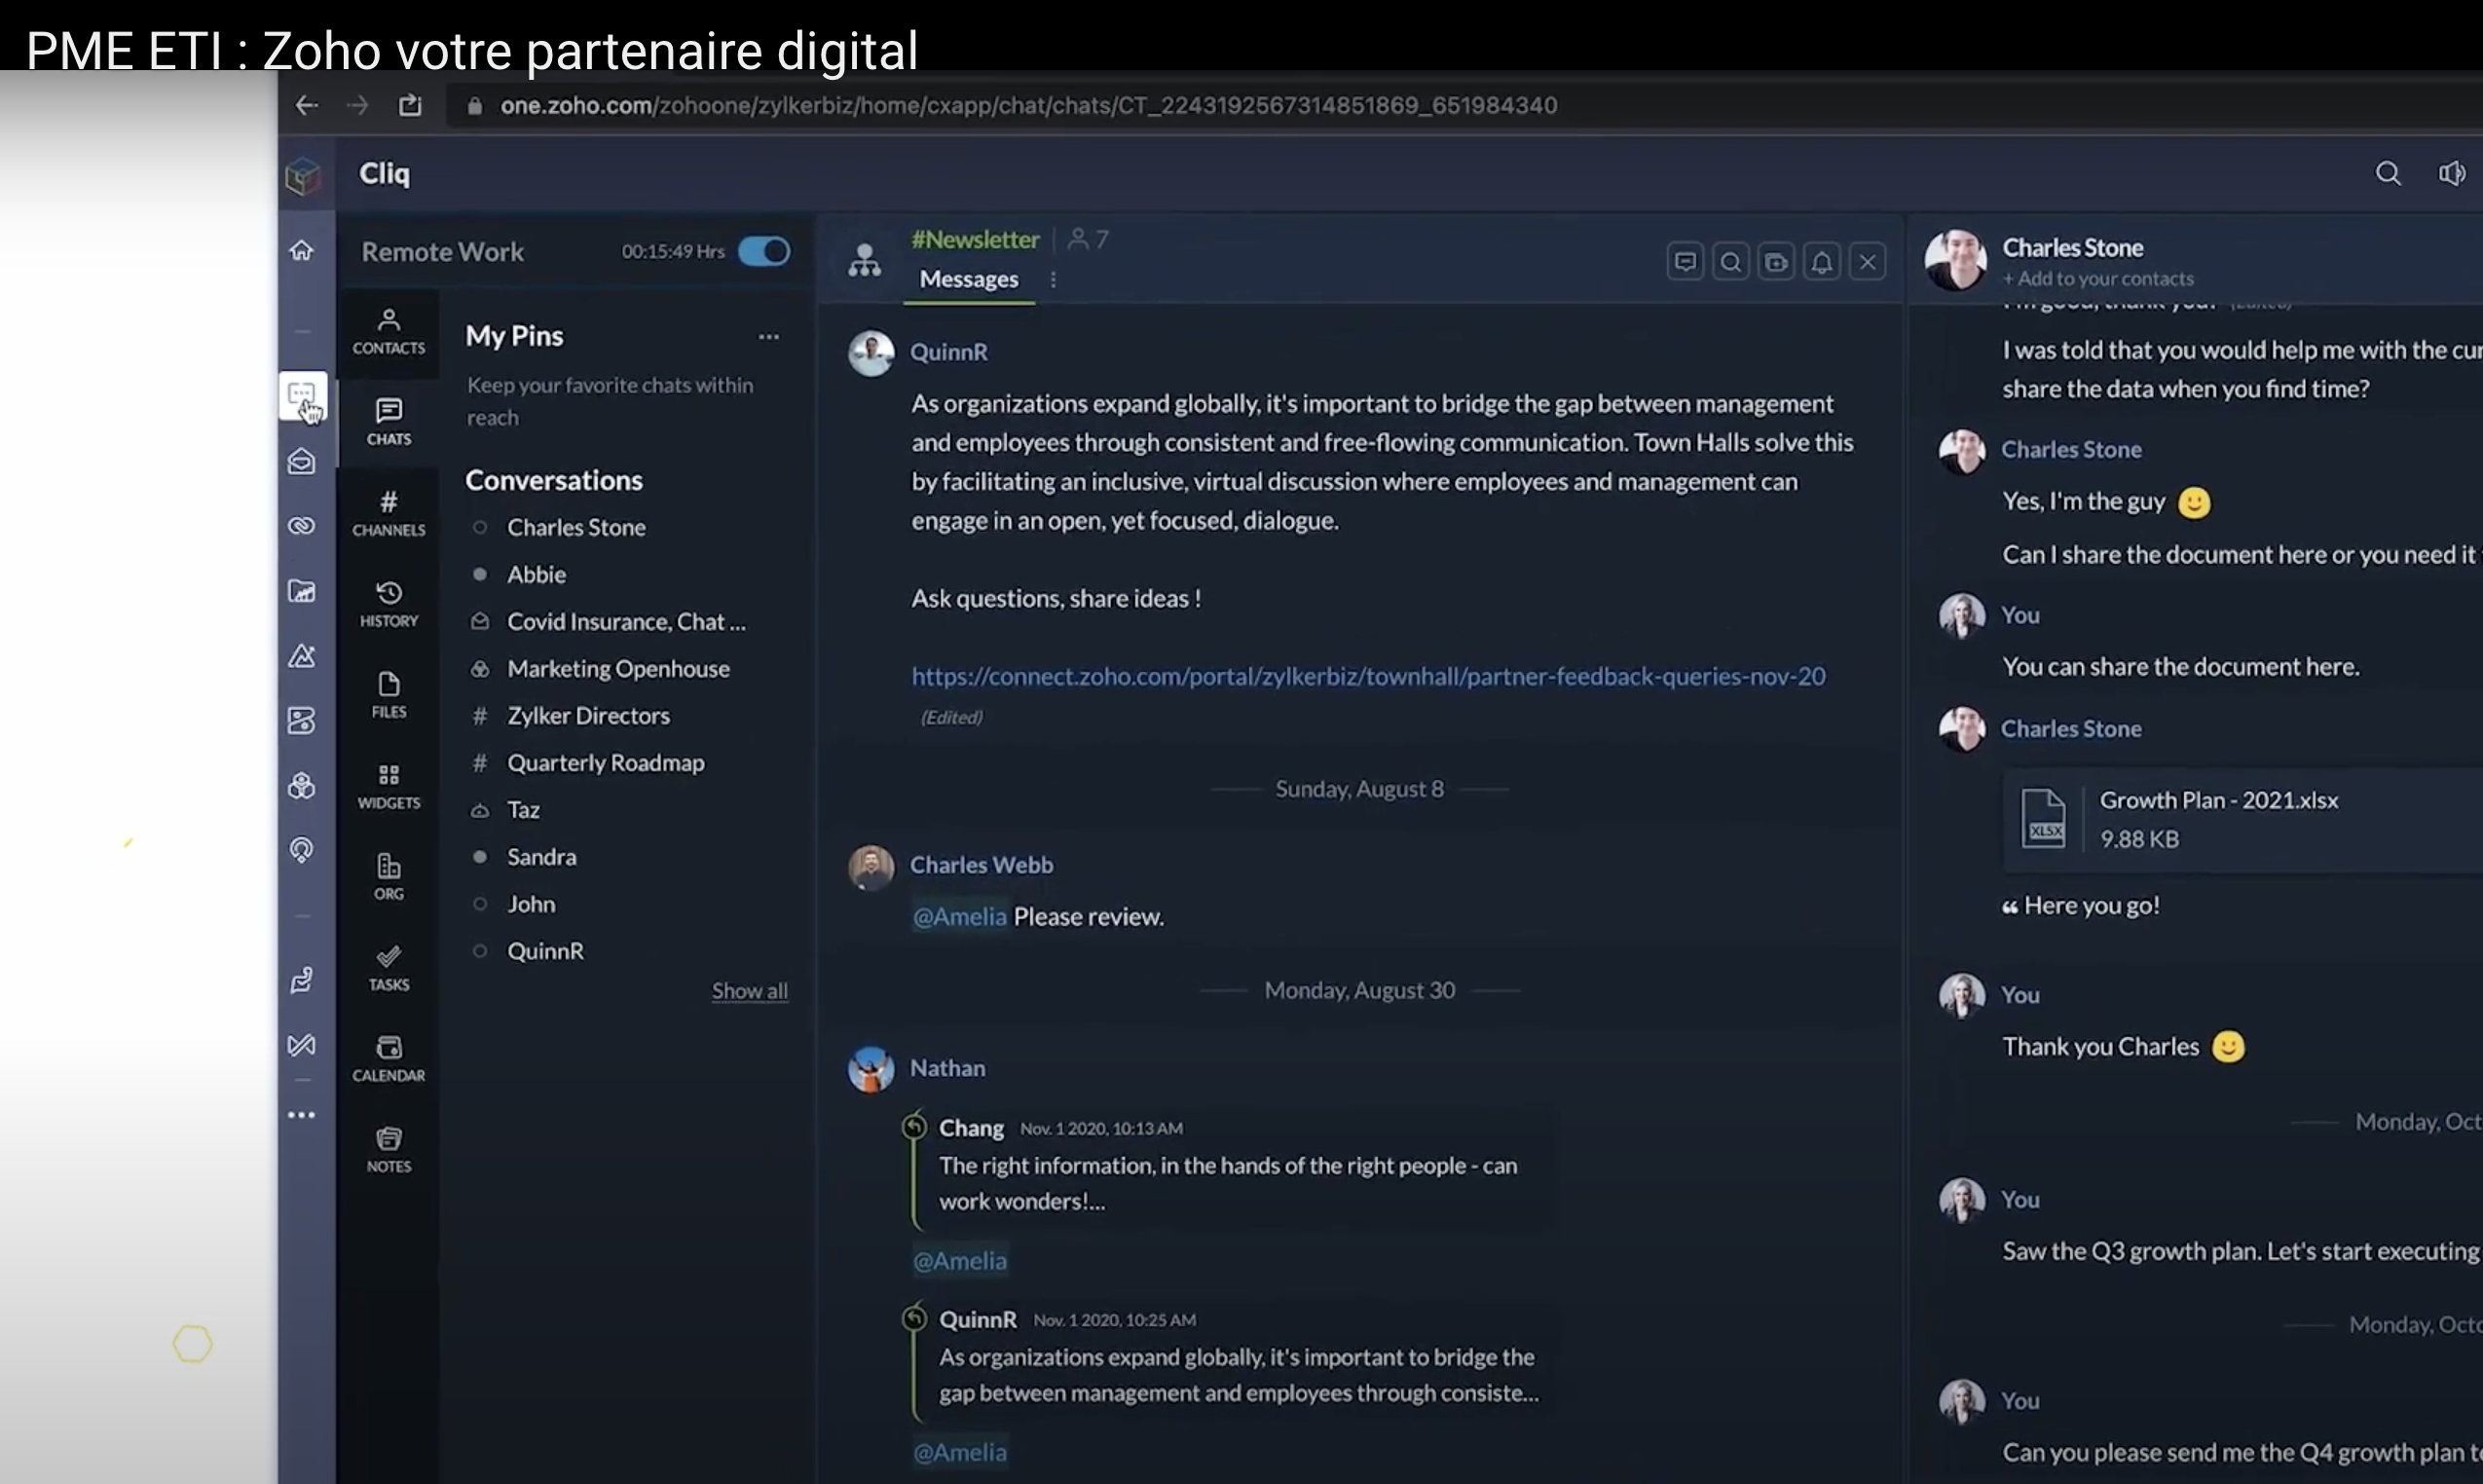Open the John conversation
Screen dimensions: 2483x1484
click(x=531, y=903)
